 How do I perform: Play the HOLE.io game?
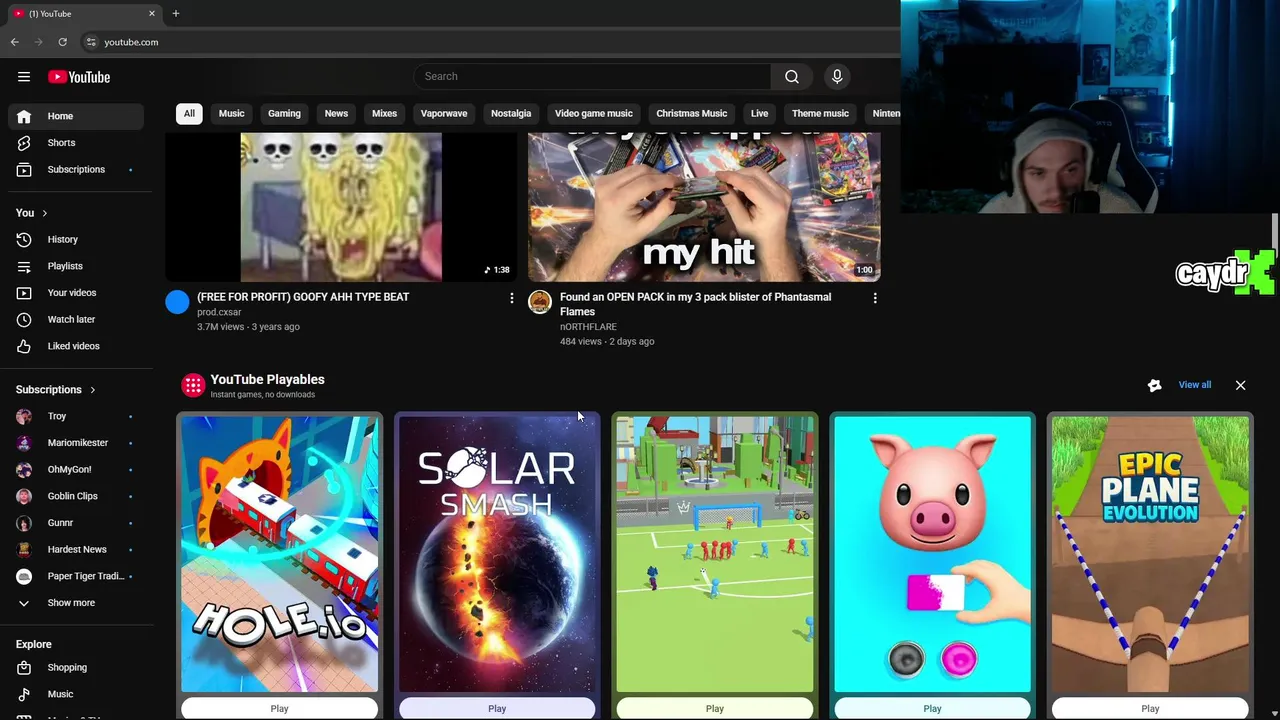(x=279, y=708)
